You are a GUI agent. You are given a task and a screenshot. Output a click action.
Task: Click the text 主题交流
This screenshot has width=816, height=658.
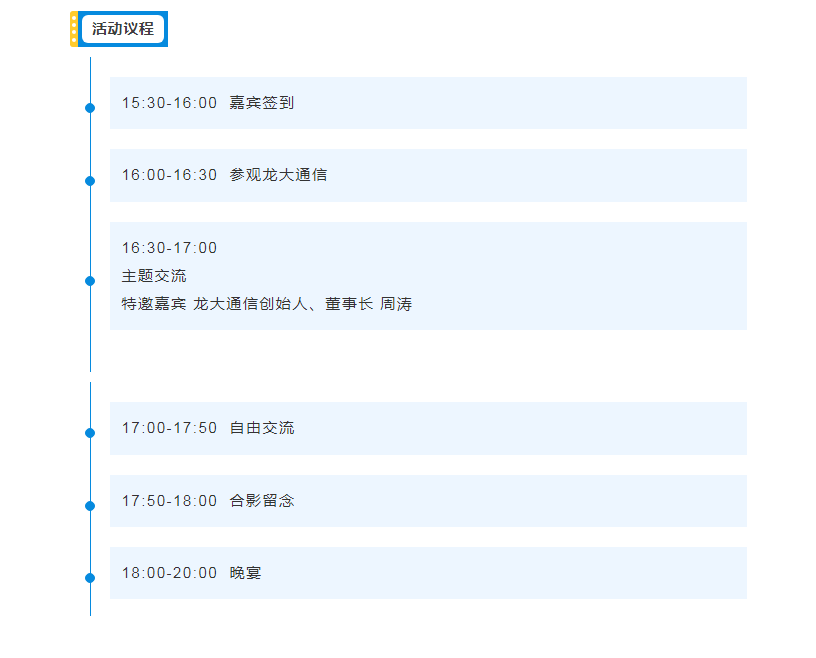point(154,276)
